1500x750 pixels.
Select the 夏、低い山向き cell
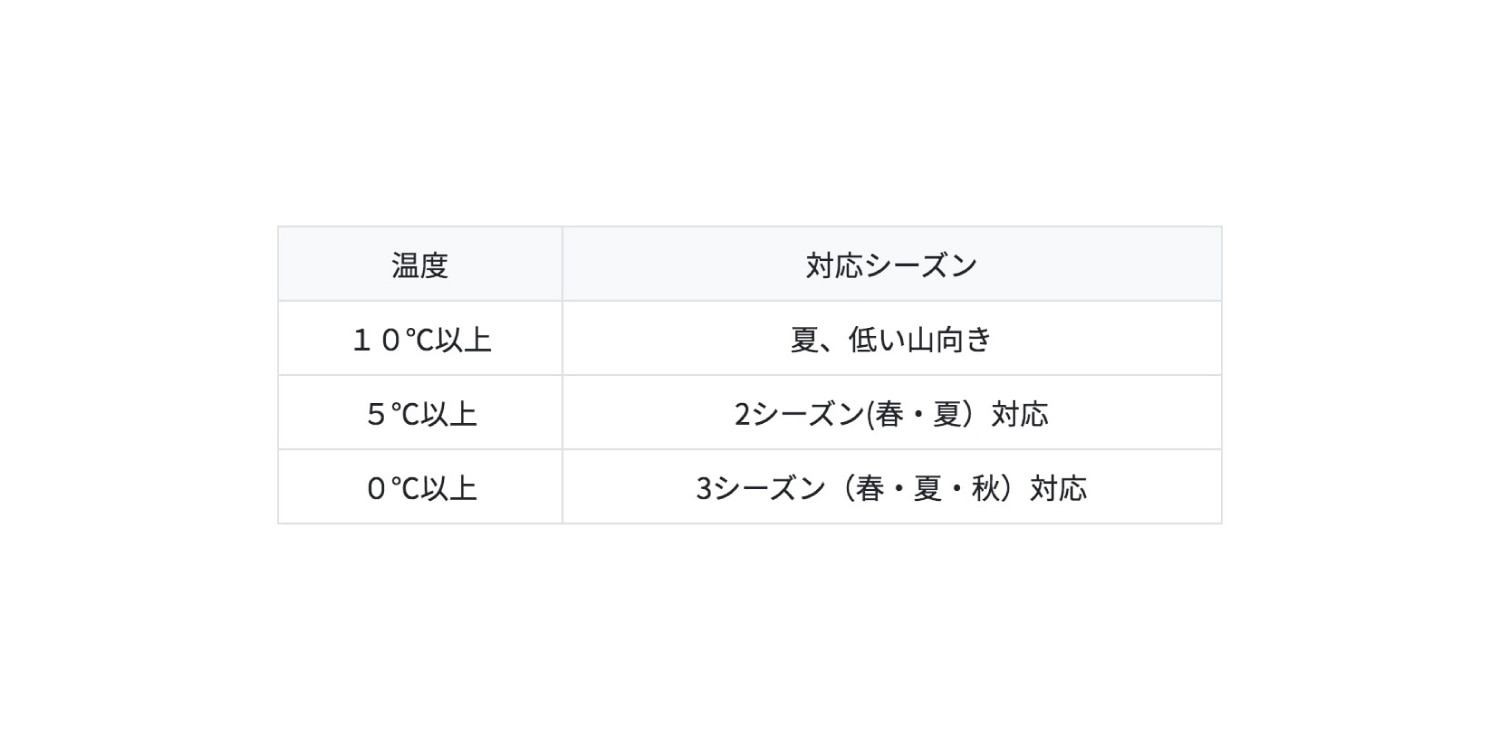tap(892, 339)
